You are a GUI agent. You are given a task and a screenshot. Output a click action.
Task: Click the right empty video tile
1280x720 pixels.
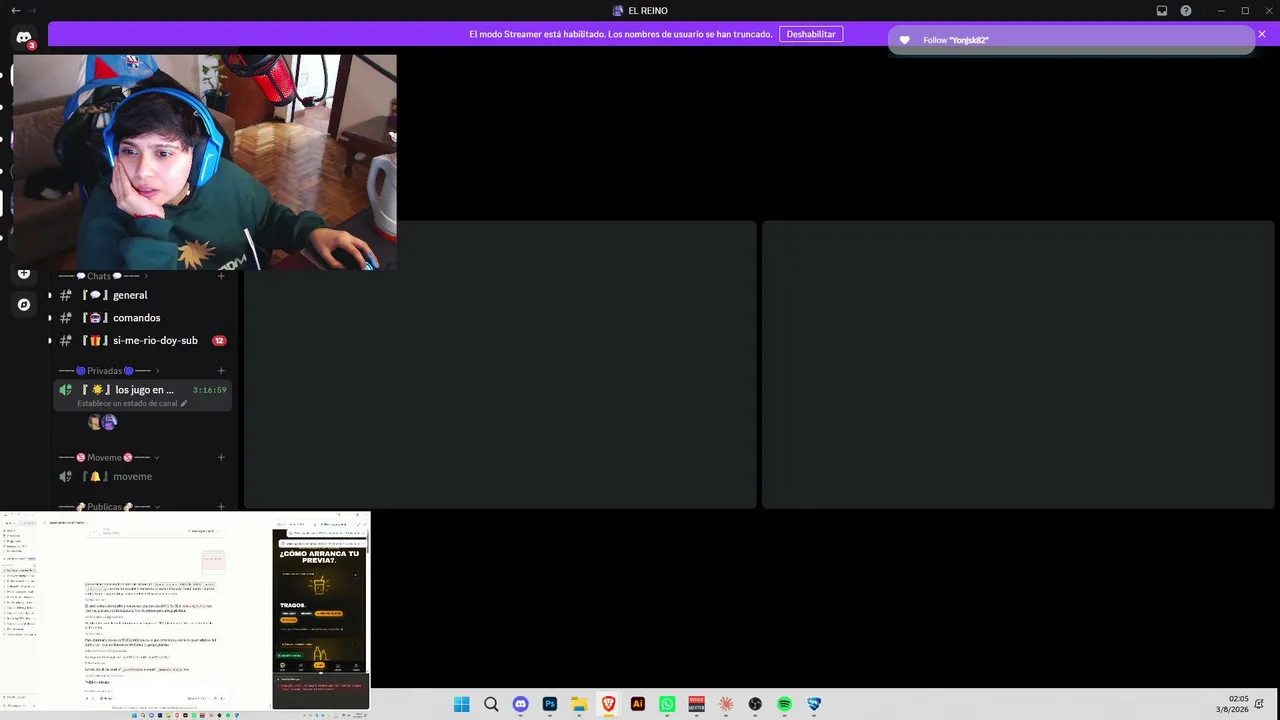coord(1018,365)
